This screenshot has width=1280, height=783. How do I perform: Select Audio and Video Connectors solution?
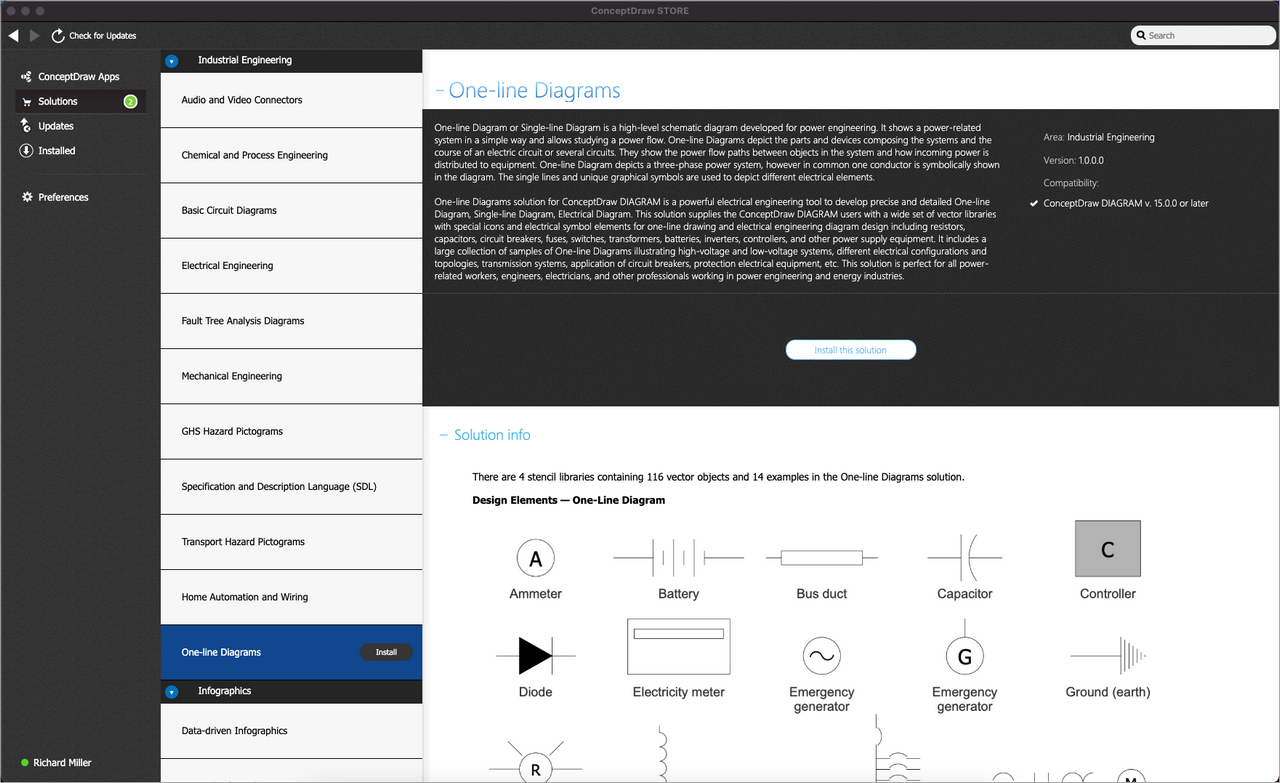[x=291, y=100]
